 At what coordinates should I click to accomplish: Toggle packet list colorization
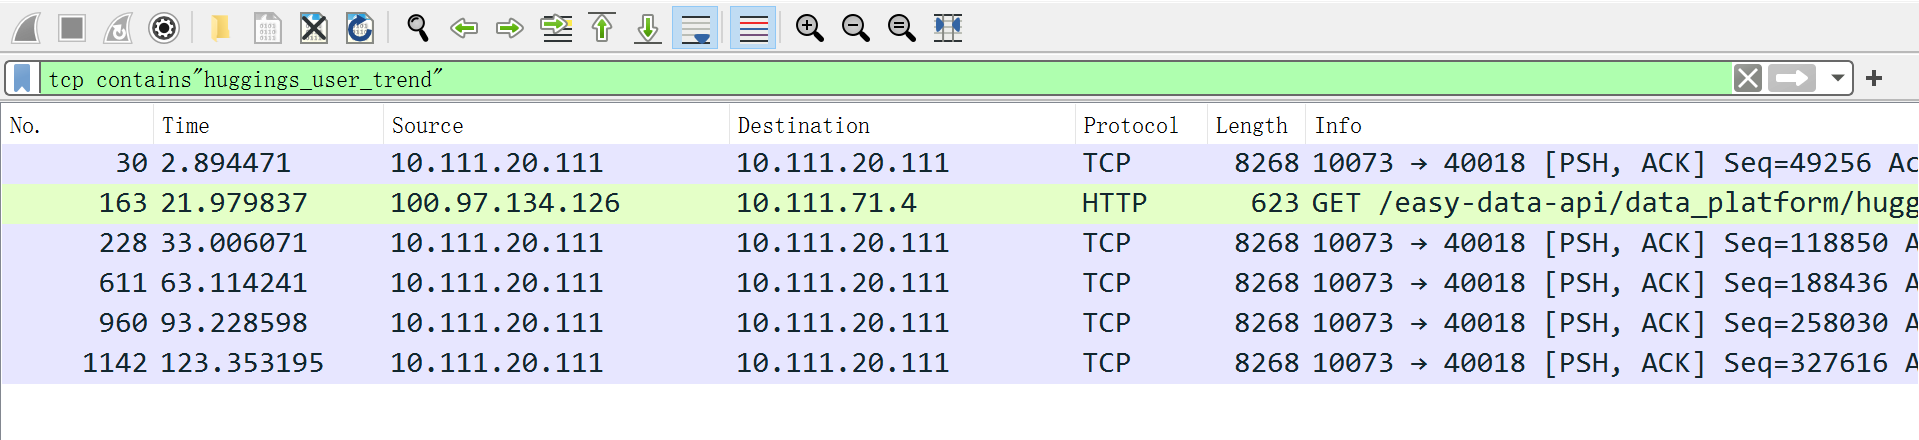(x=753, y=28)
